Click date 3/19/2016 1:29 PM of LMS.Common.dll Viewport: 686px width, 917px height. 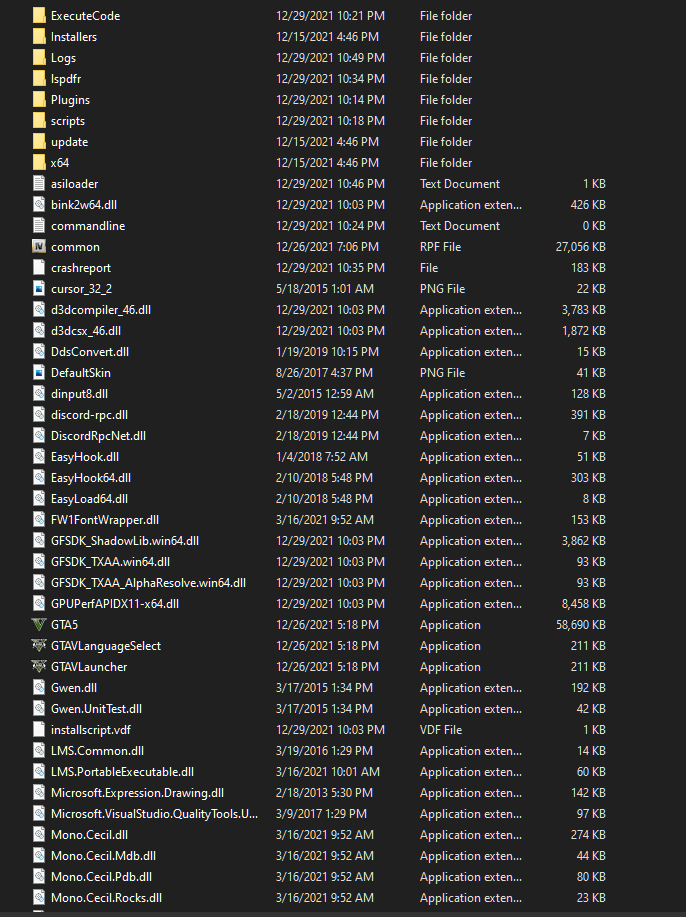(324, 751)
